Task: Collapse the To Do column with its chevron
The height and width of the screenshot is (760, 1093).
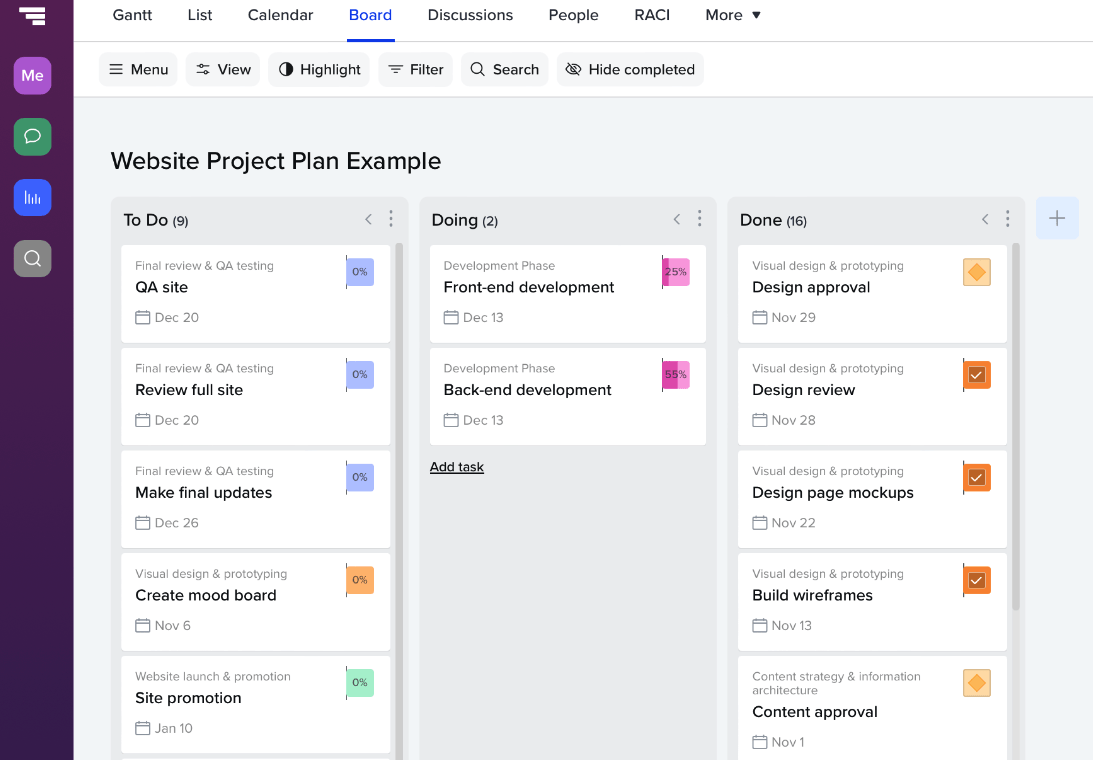Action: coord(368,218)
